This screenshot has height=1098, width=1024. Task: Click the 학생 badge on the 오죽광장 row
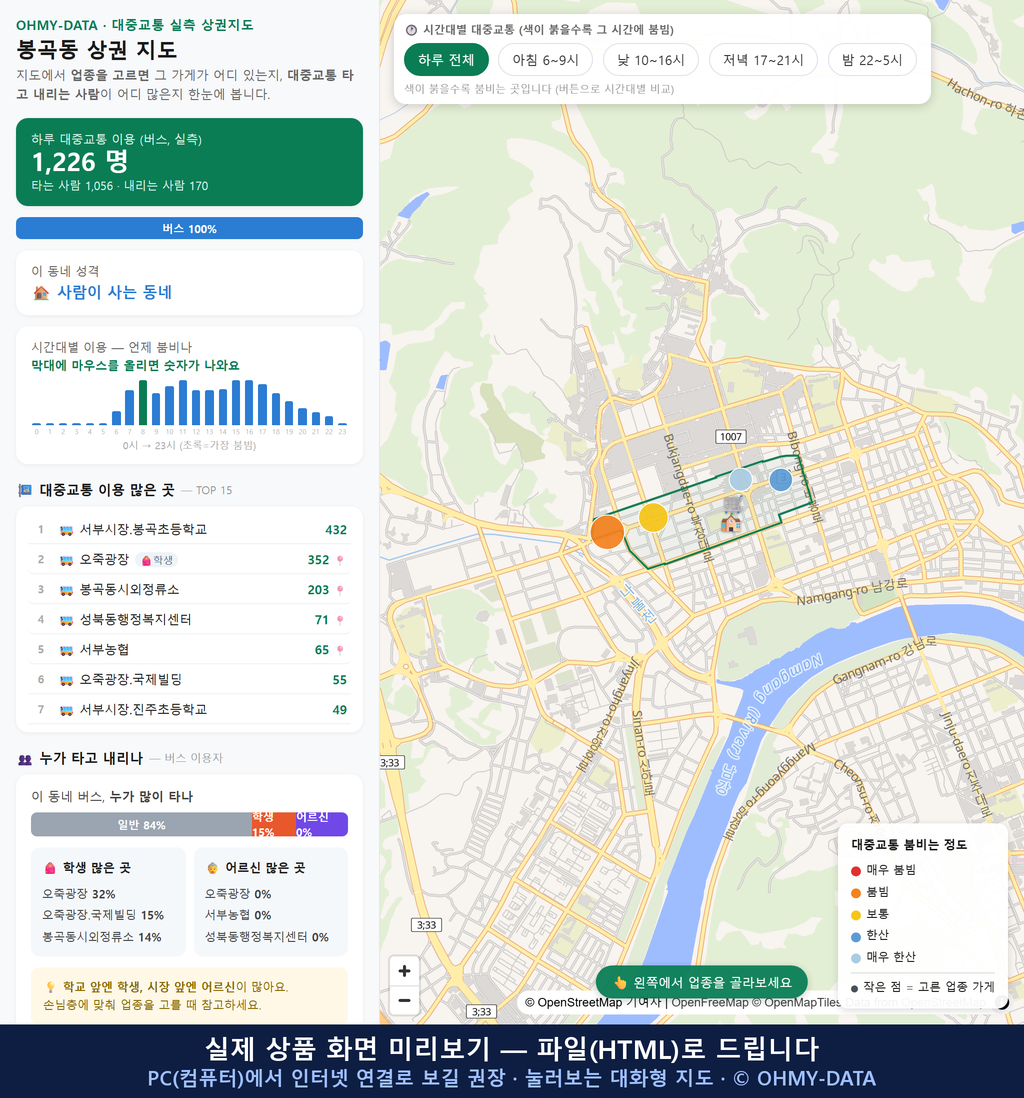coord(157,560)
